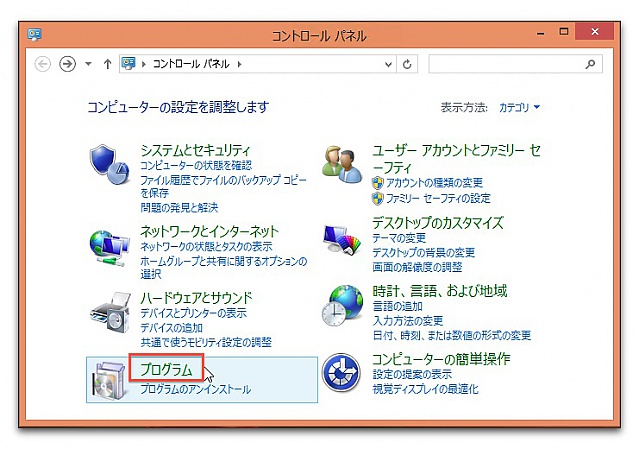This screenshot has height=449, width=639.
Task: Click the Clock, Language, Region globe icon
Action: [342, 306]
